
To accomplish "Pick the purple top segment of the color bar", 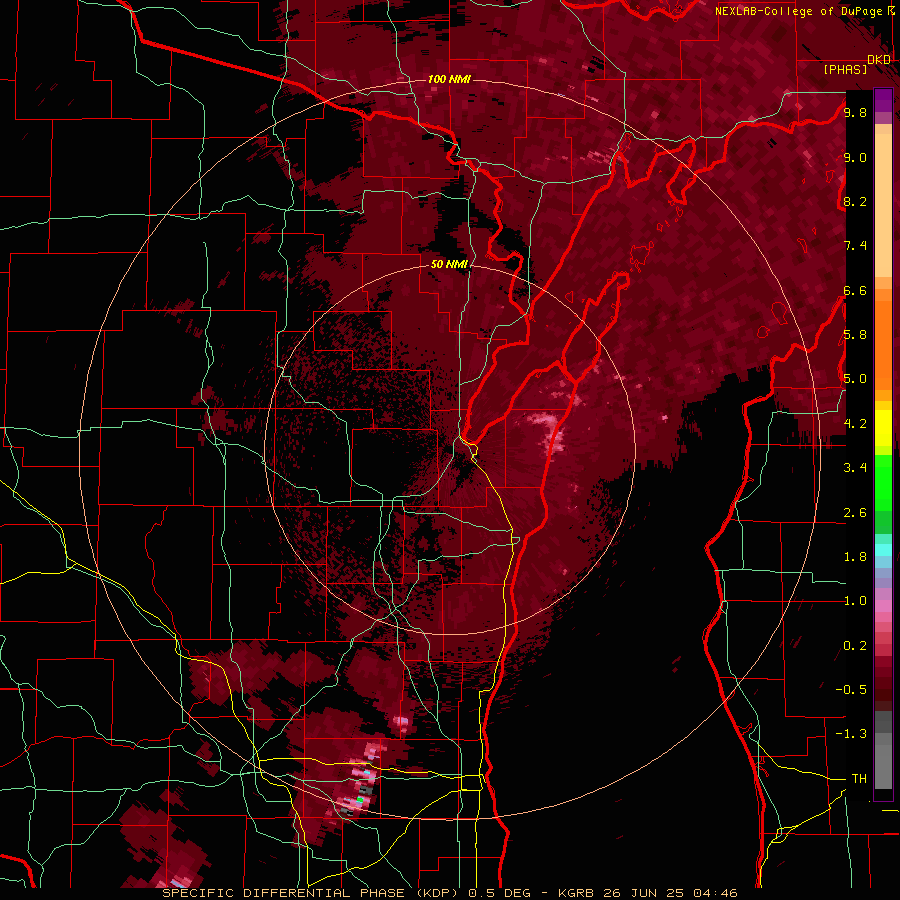I will tap(883, 100).
